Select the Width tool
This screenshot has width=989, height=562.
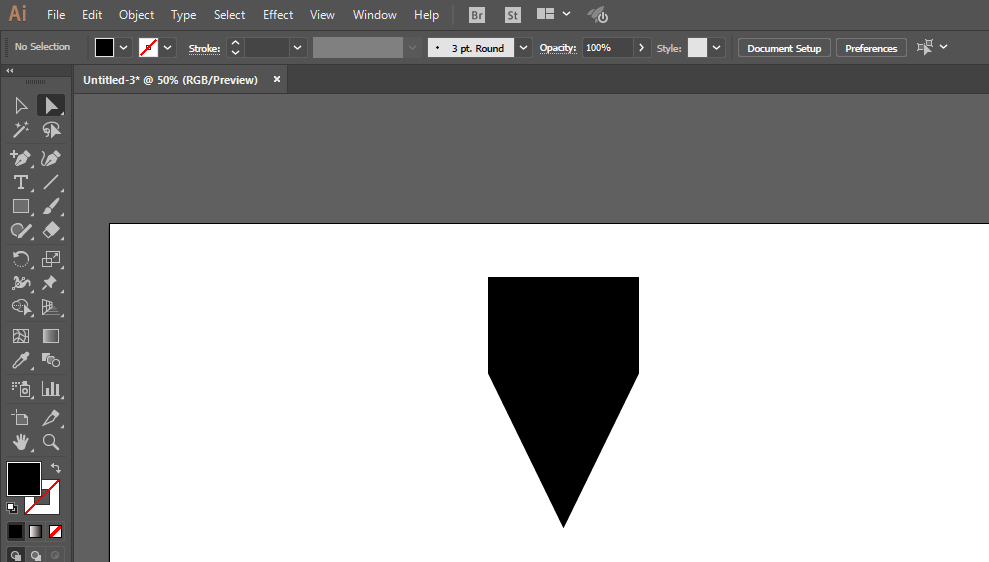click(x=21, y=283)
